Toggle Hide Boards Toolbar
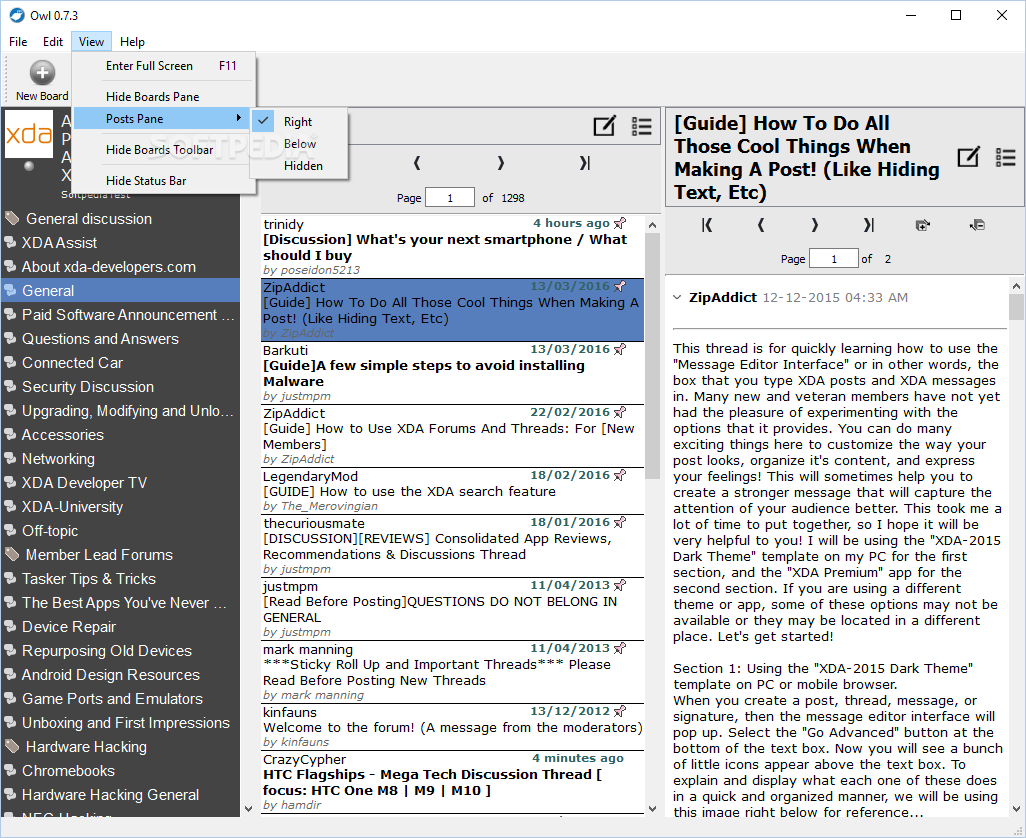This screenshot has width=1026, height=838. tap(160, 150)
